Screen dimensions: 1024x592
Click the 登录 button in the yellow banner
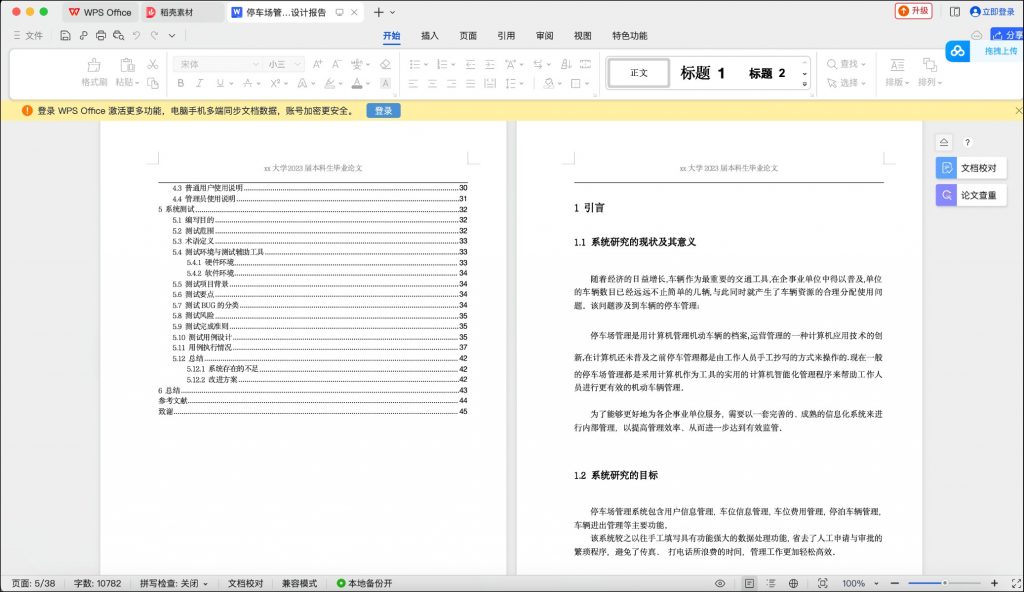tap(383, 111)
